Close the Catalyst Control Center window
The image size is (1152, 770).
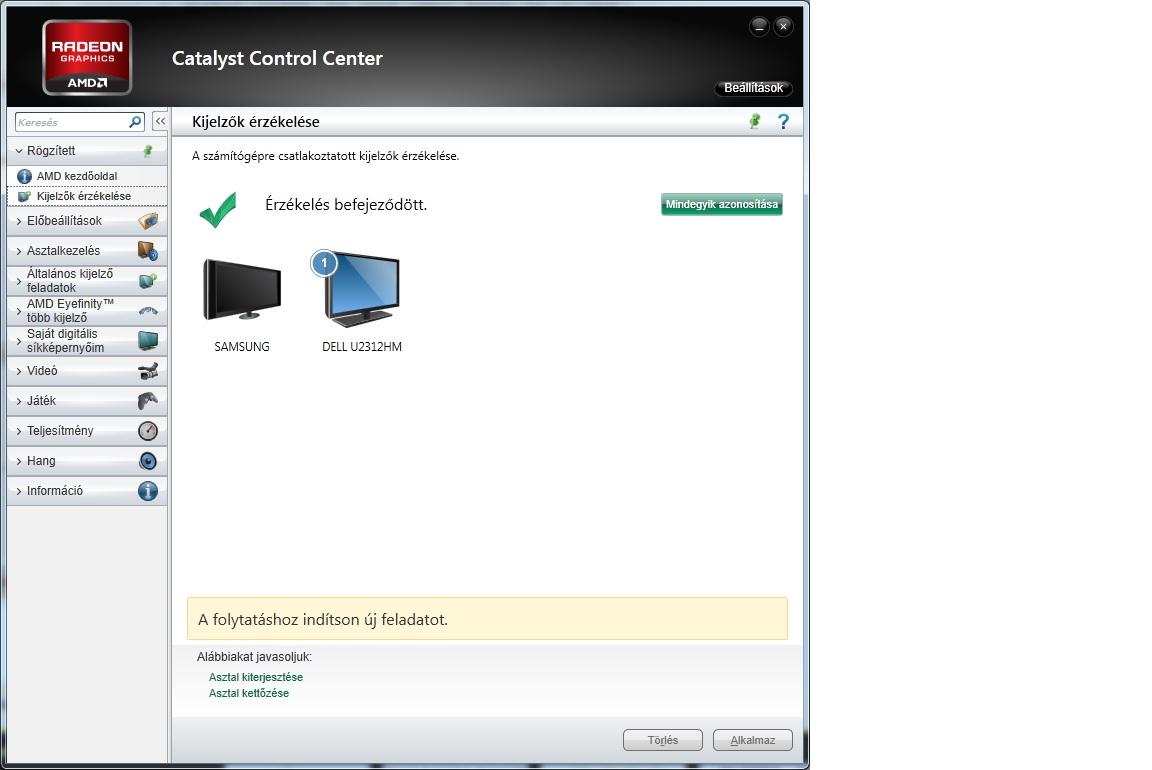click(x=783, y=26)
